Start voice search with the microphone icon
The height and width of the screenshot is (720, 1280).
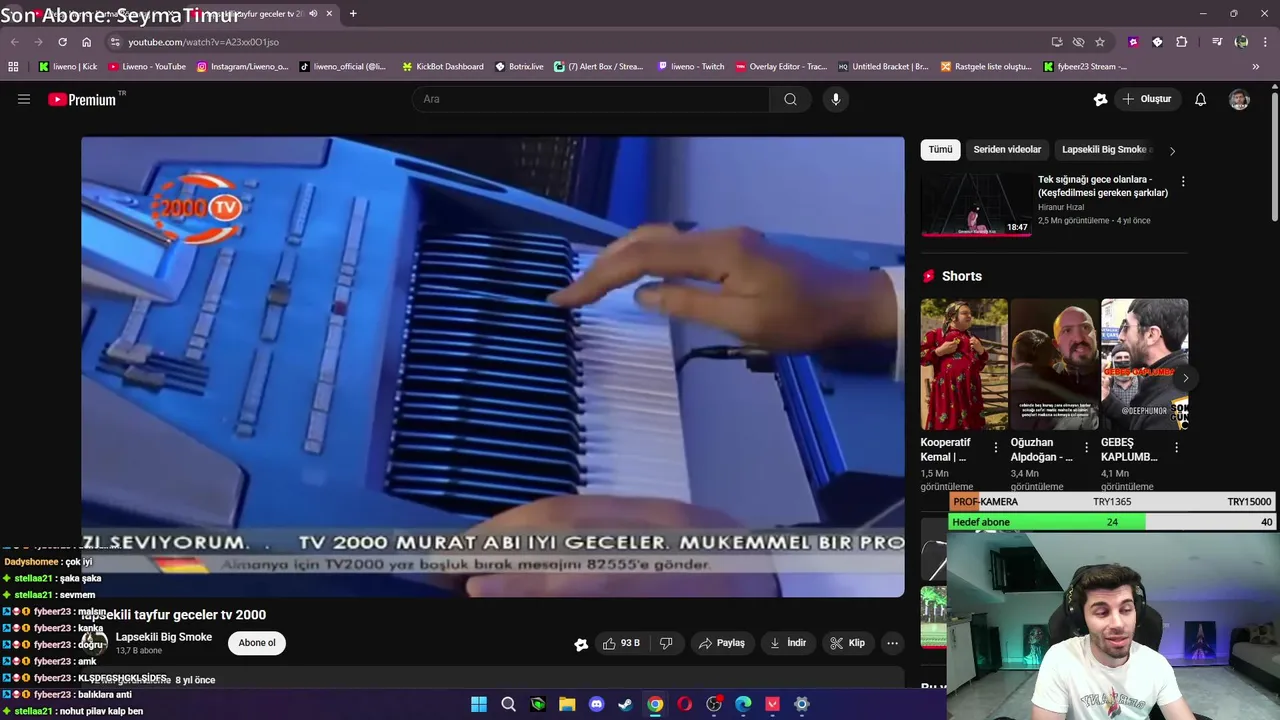click(836, 99)
